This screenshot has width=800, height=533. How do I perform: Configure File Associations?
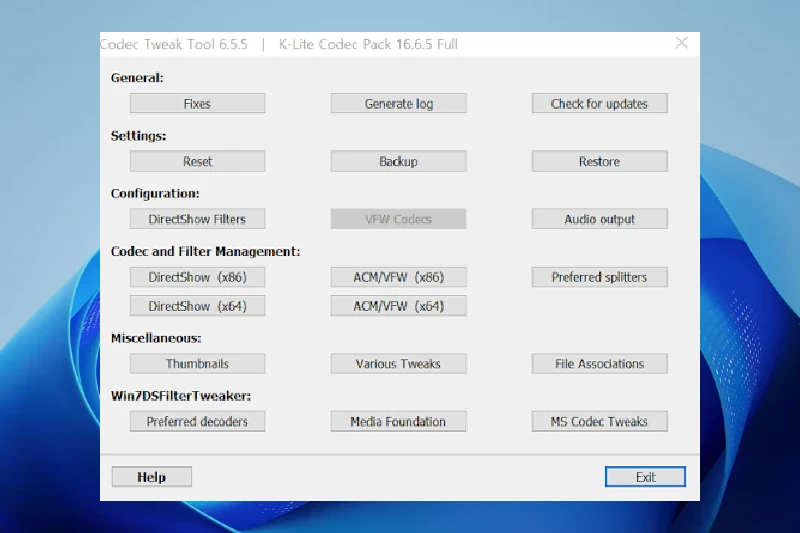click(599, 364)
